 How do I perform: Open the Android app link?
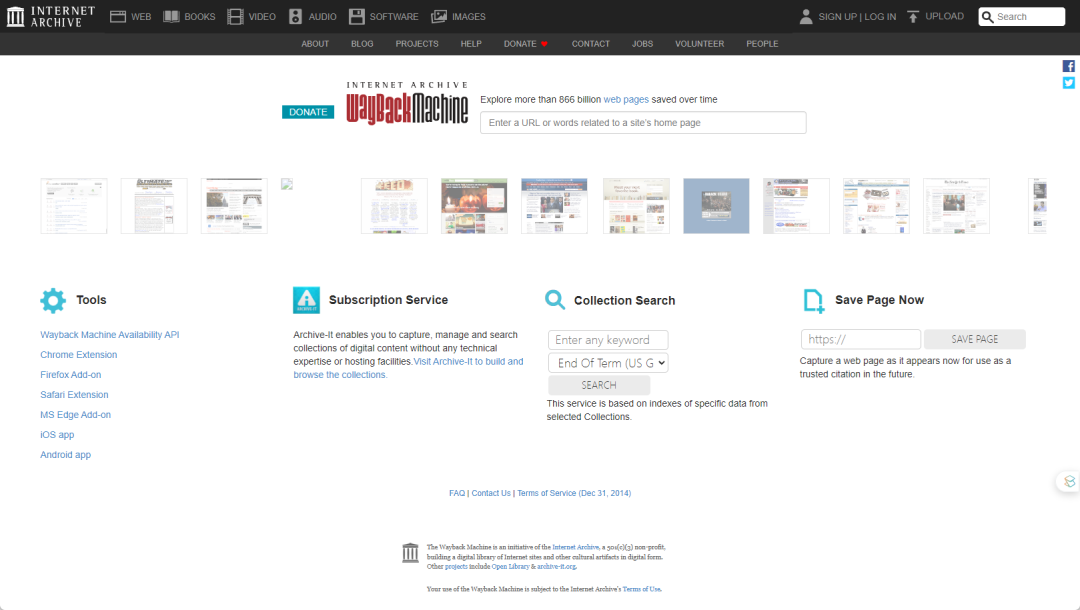click(65, 454)
